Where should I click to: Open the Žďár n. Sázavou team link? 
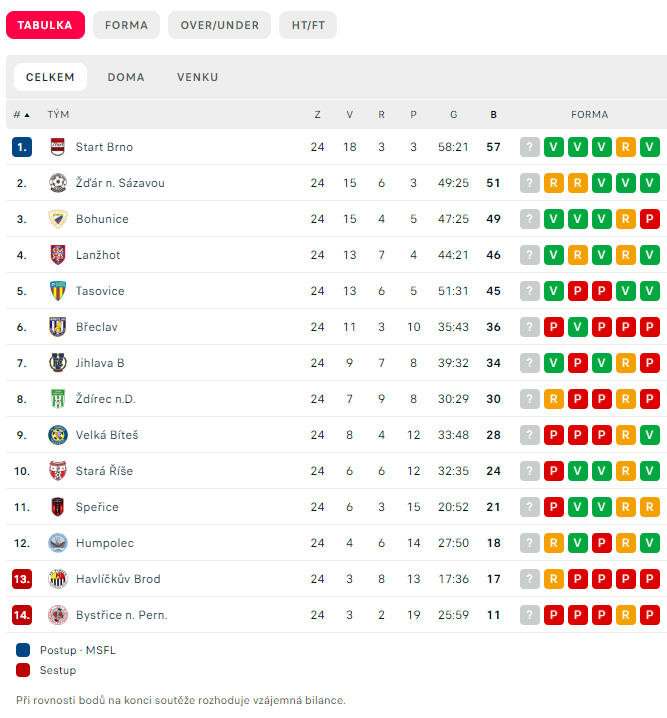(120, 183)
